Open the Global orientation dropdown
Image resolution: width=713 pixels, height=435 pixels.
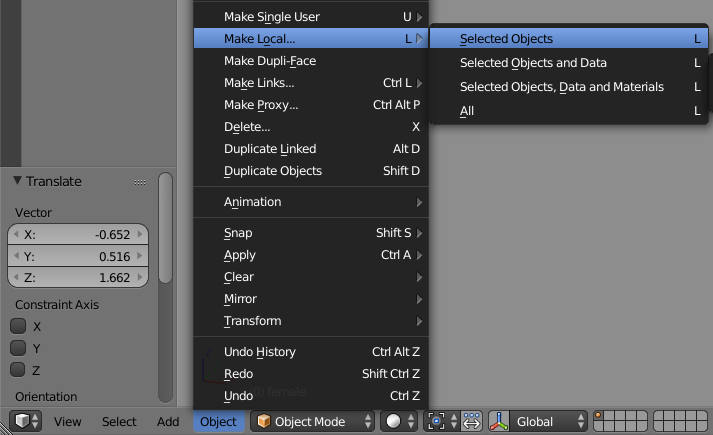click(x=548, y=421)
